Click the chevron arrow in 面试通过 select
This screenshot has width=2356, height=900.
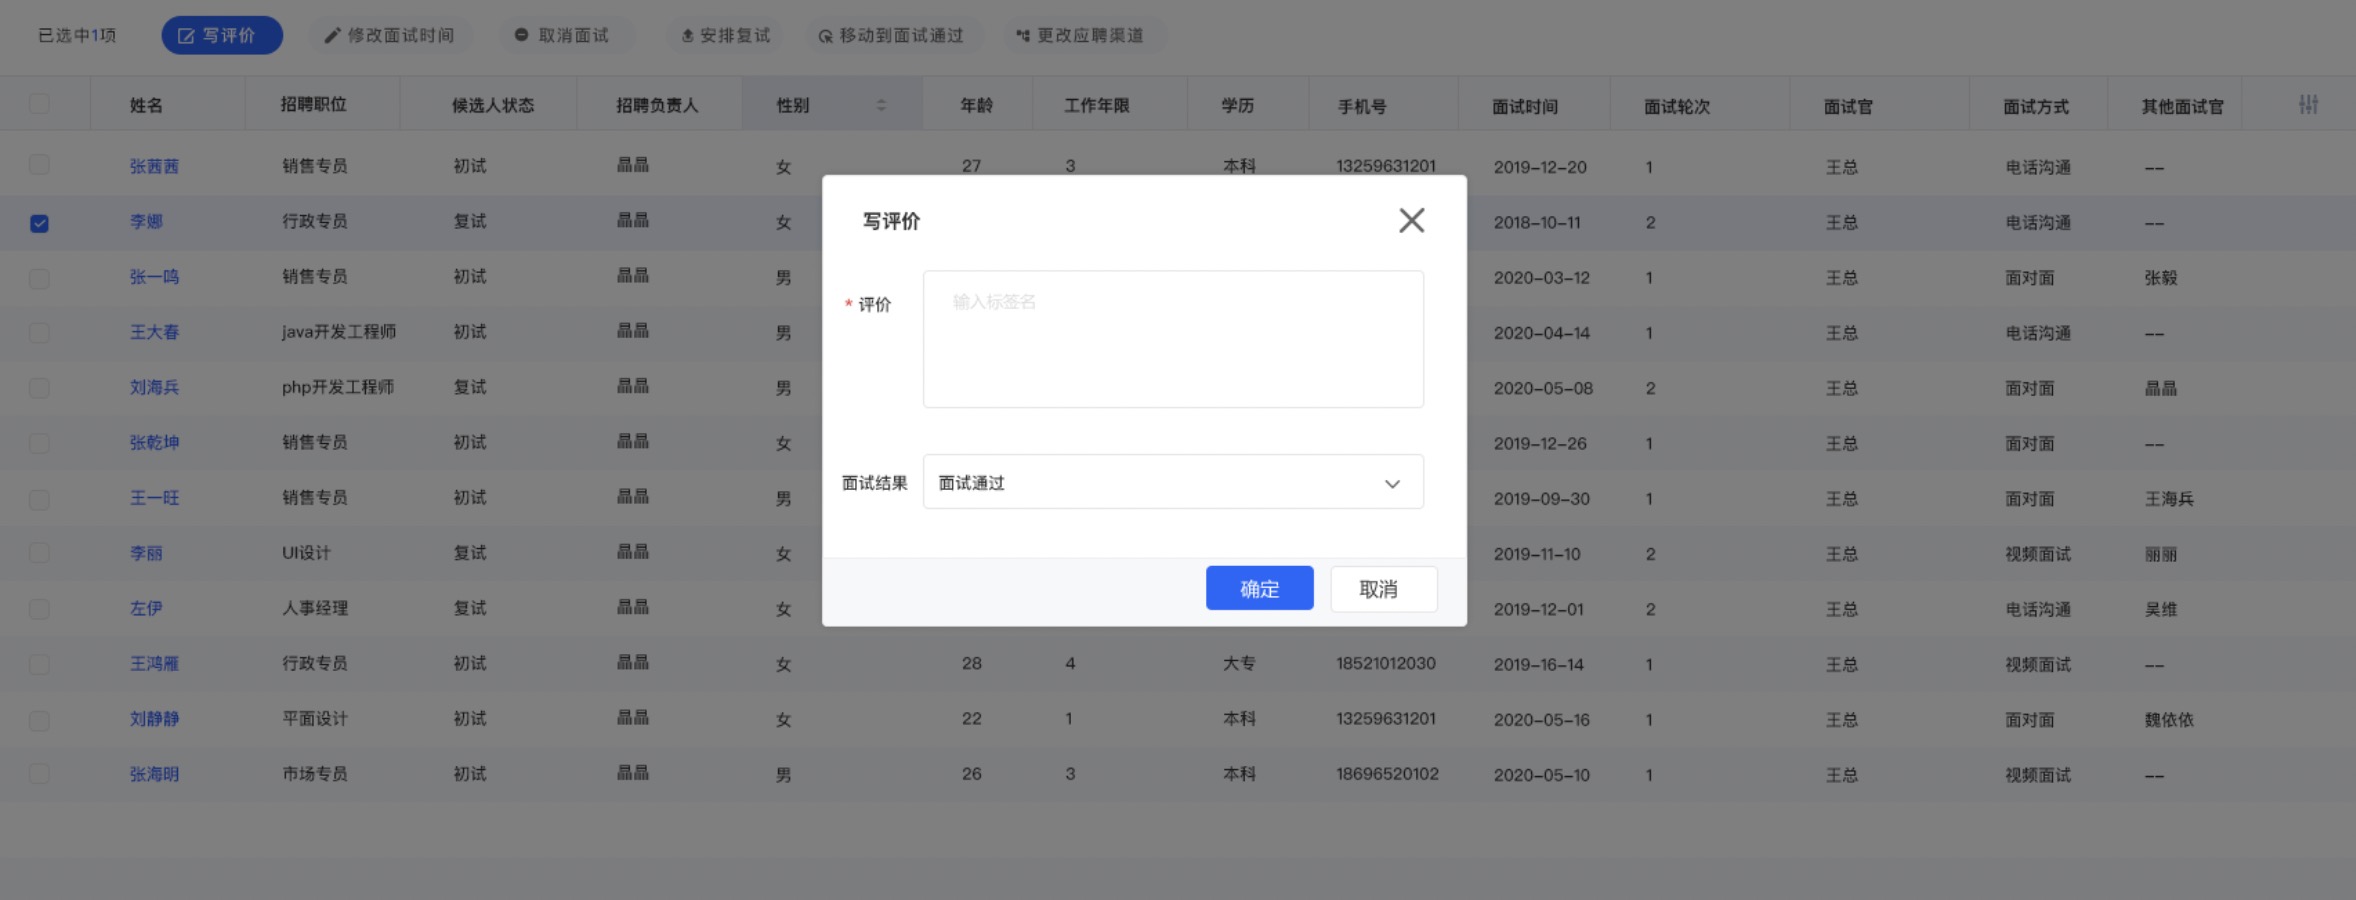point(1391,484)
